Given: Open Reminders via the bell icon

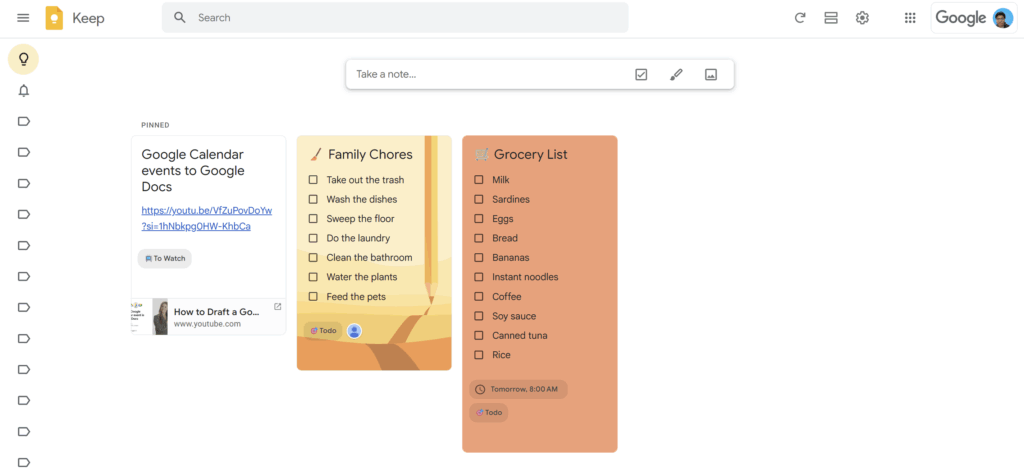Looking at the screenshot, I should [x=24, y=91].
